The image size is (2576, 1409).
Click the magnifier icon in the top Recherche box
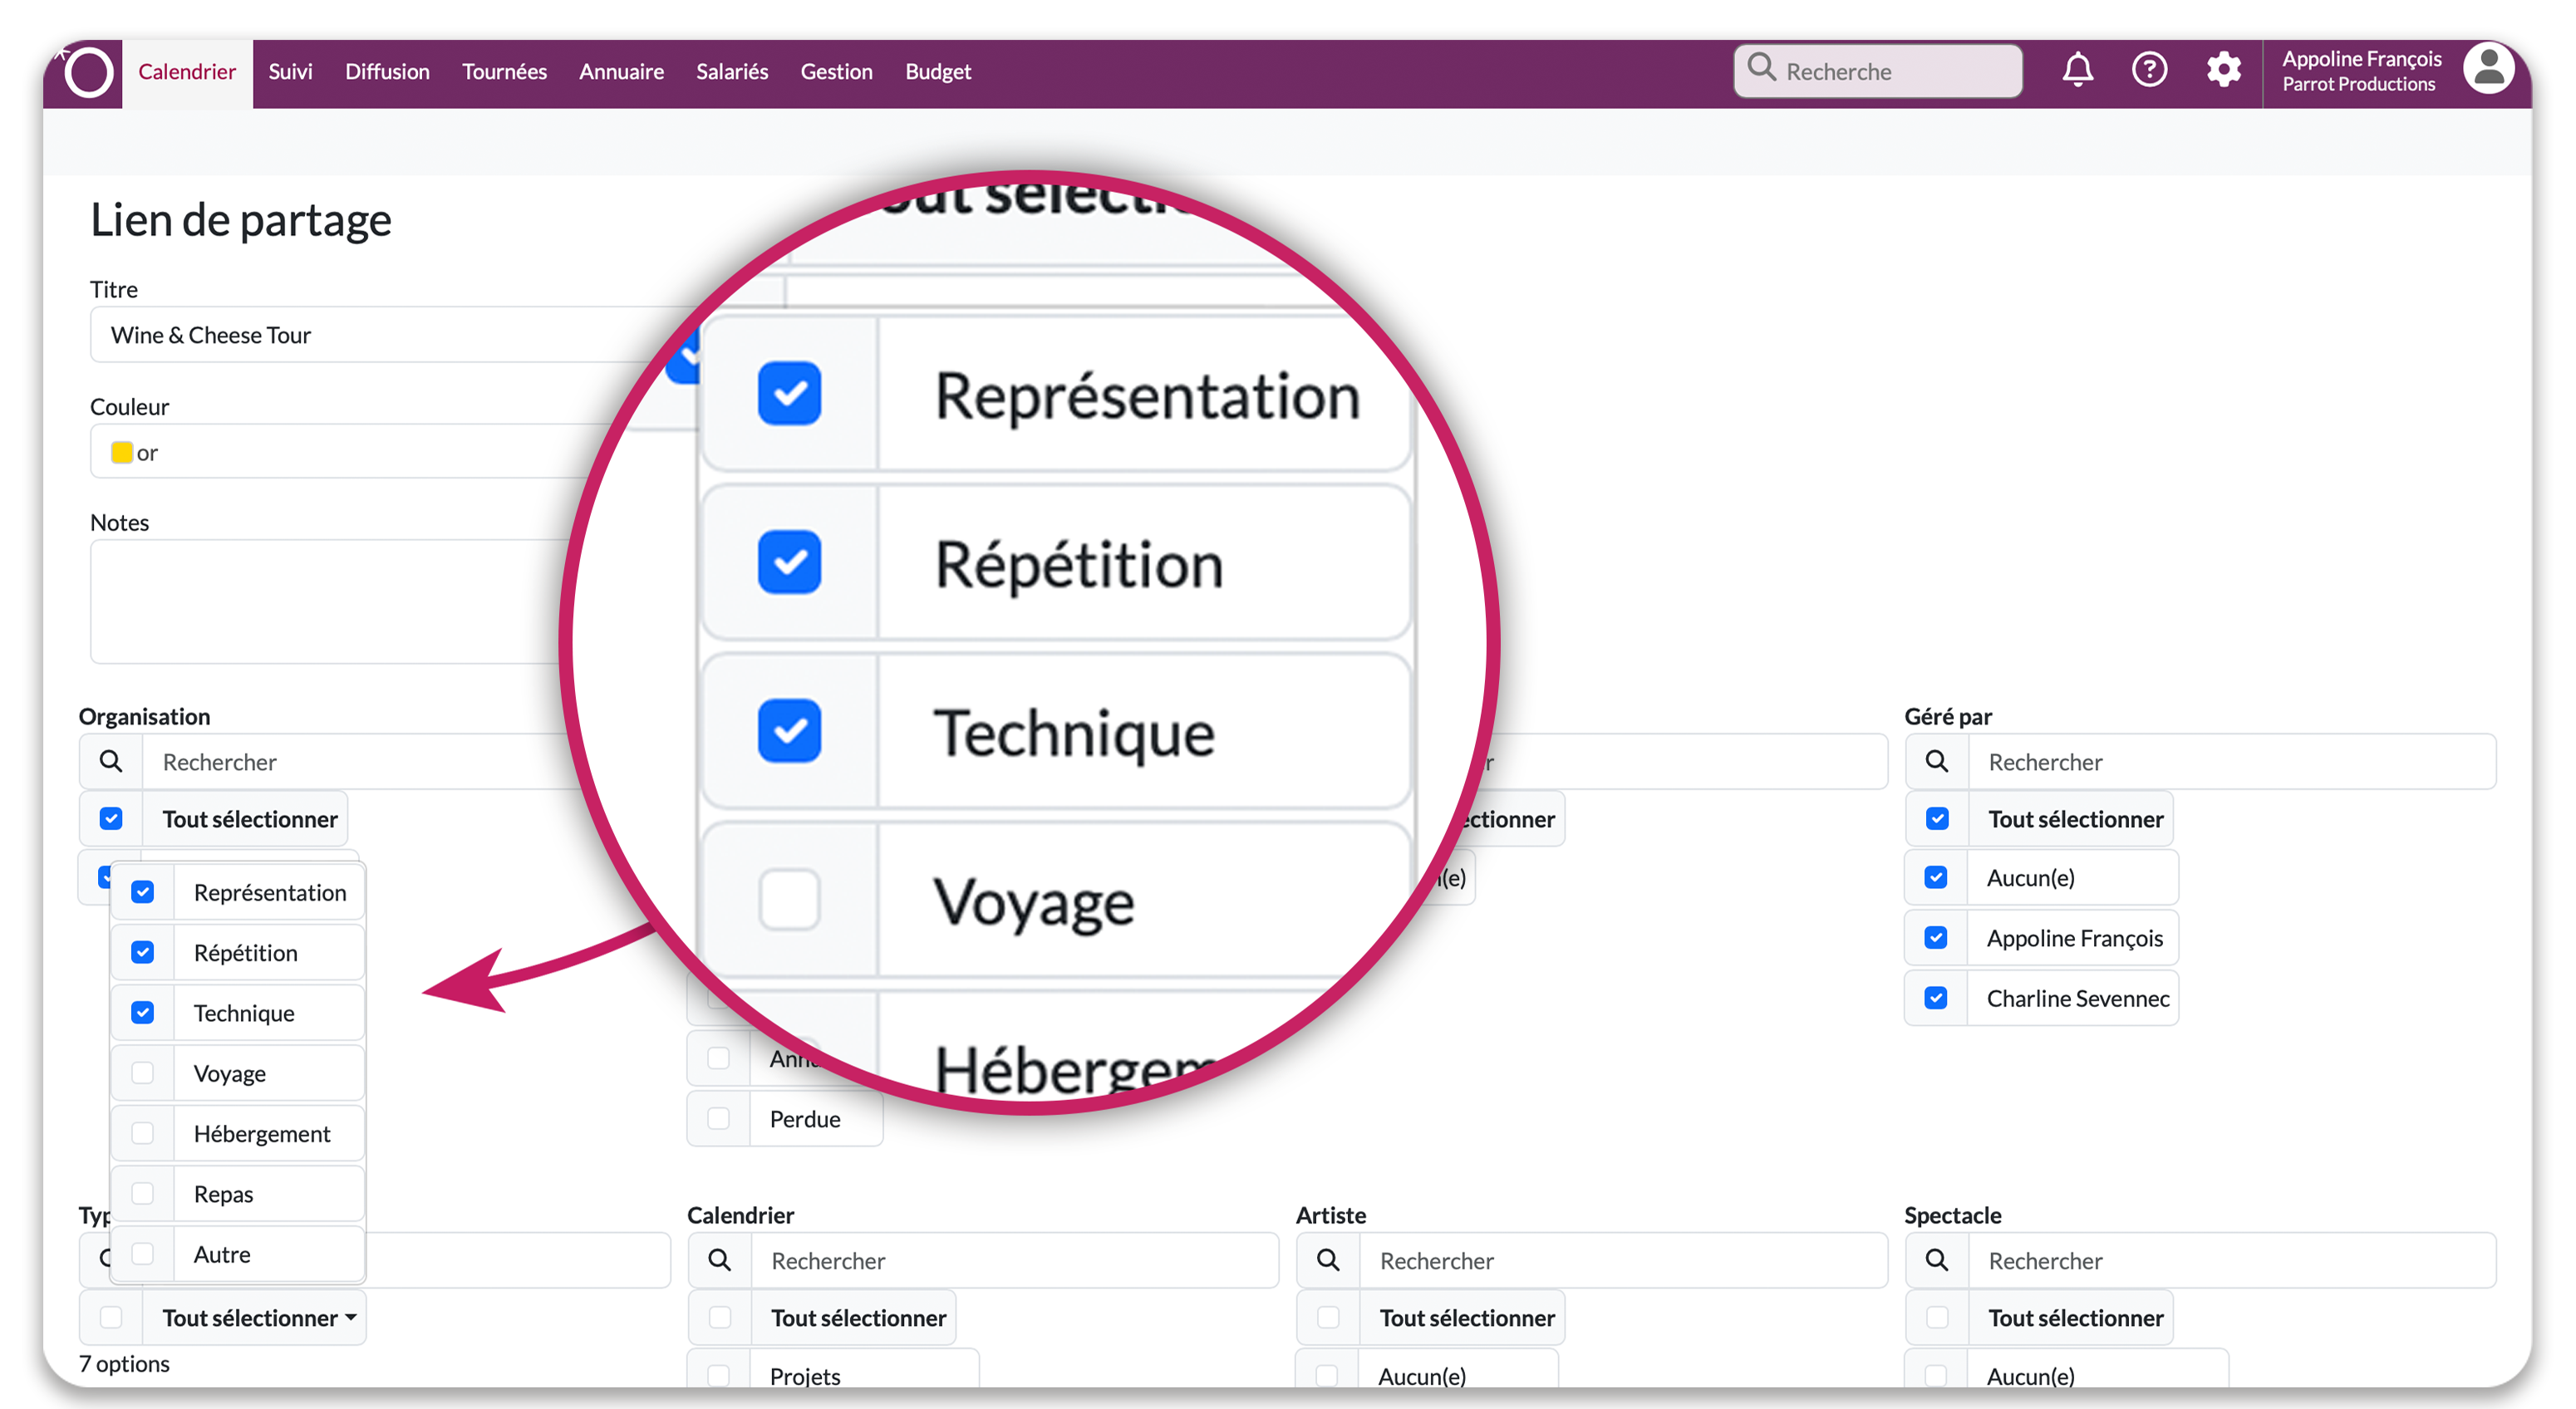click(x=1761, y=68)
